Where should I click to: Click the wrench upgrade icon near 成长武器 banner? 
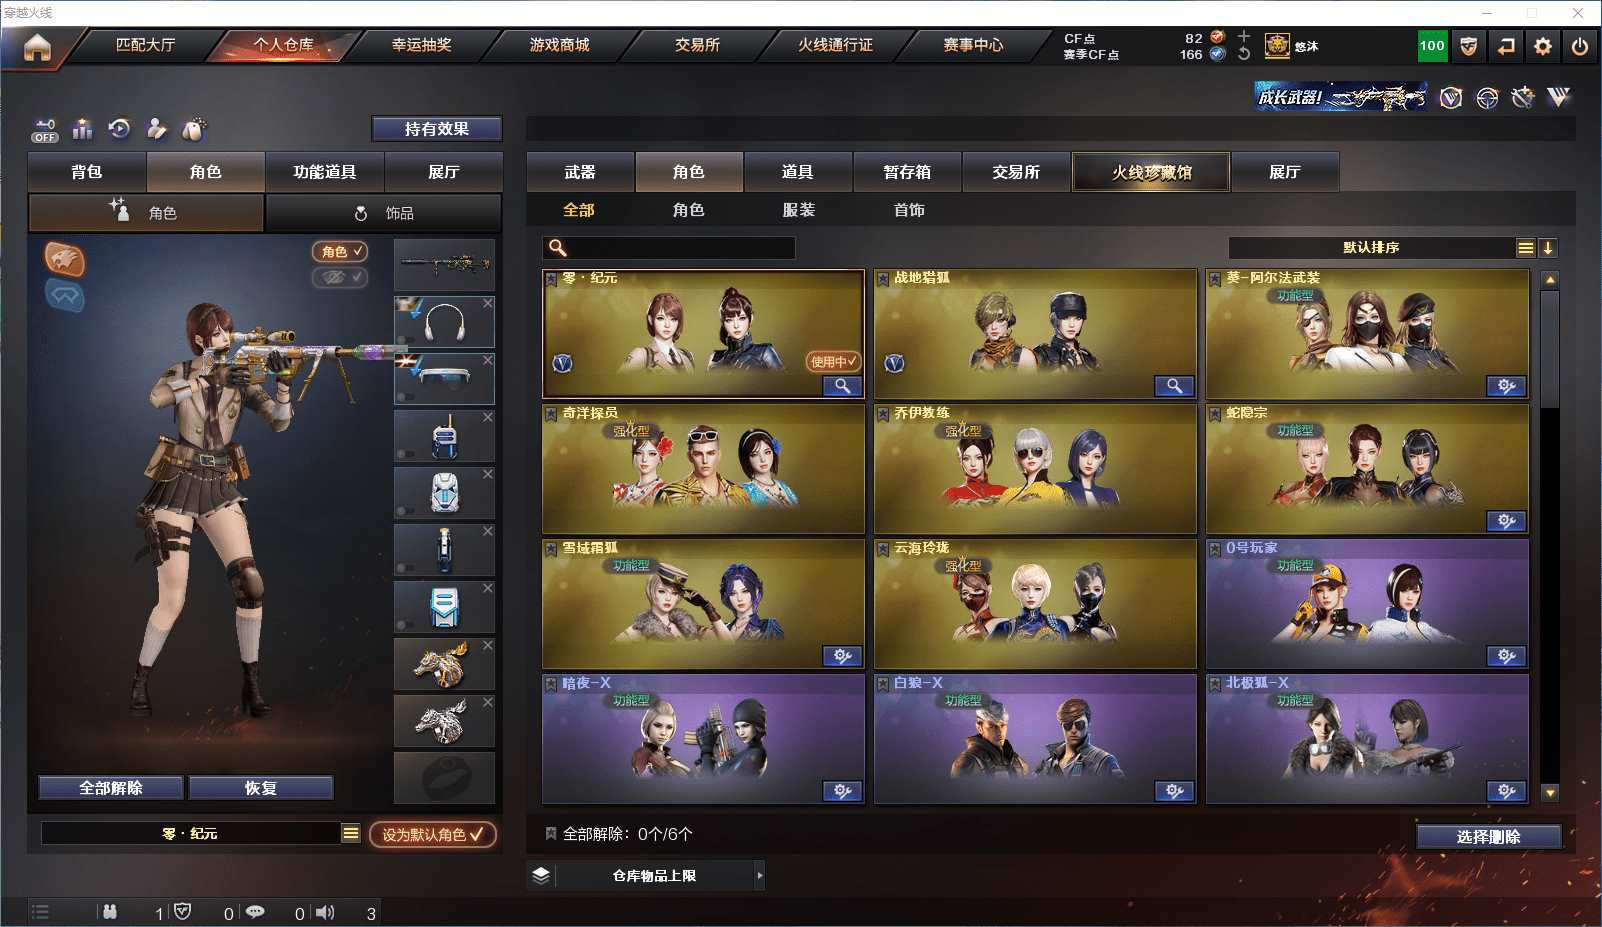(1522, 97)
